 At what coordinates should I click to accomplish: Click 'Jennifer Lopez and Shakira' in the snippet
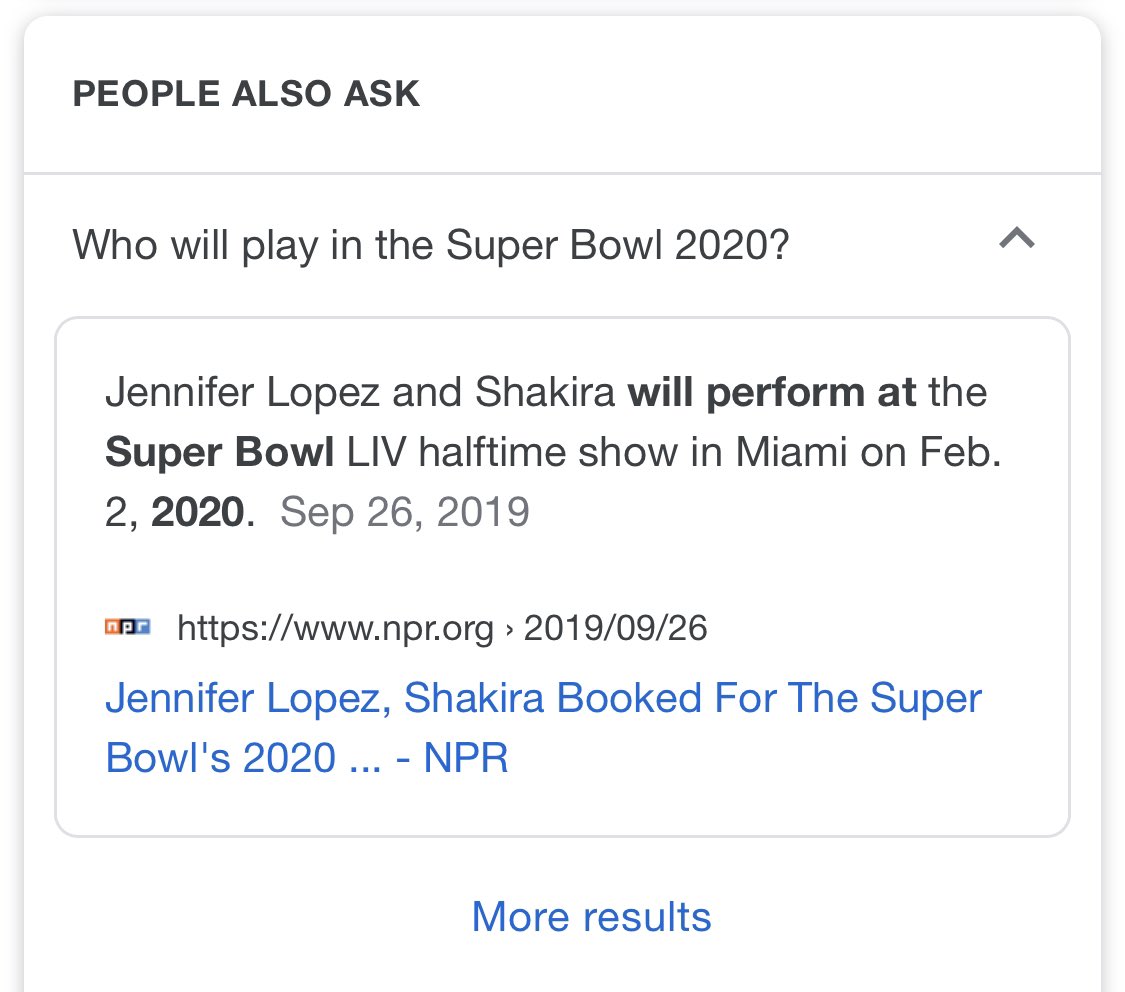point(360,392)
